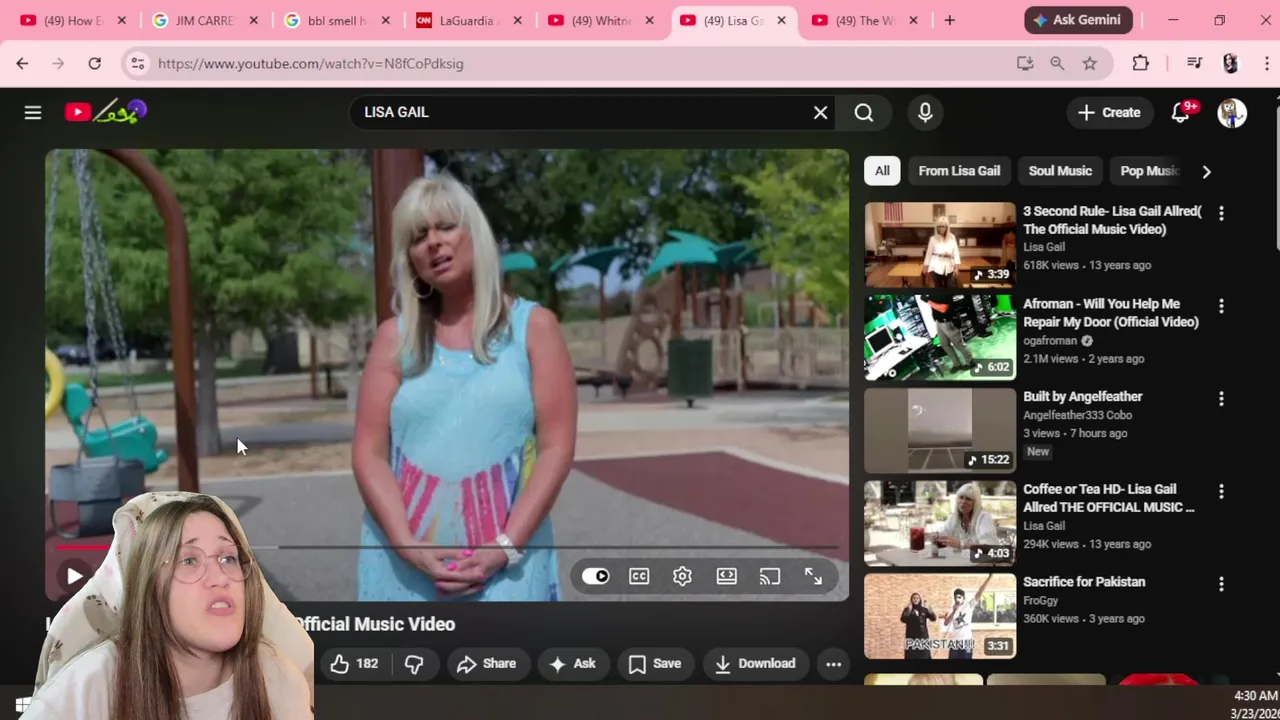View the site information icon
The image size is (1280, 720).
point(137,63)
